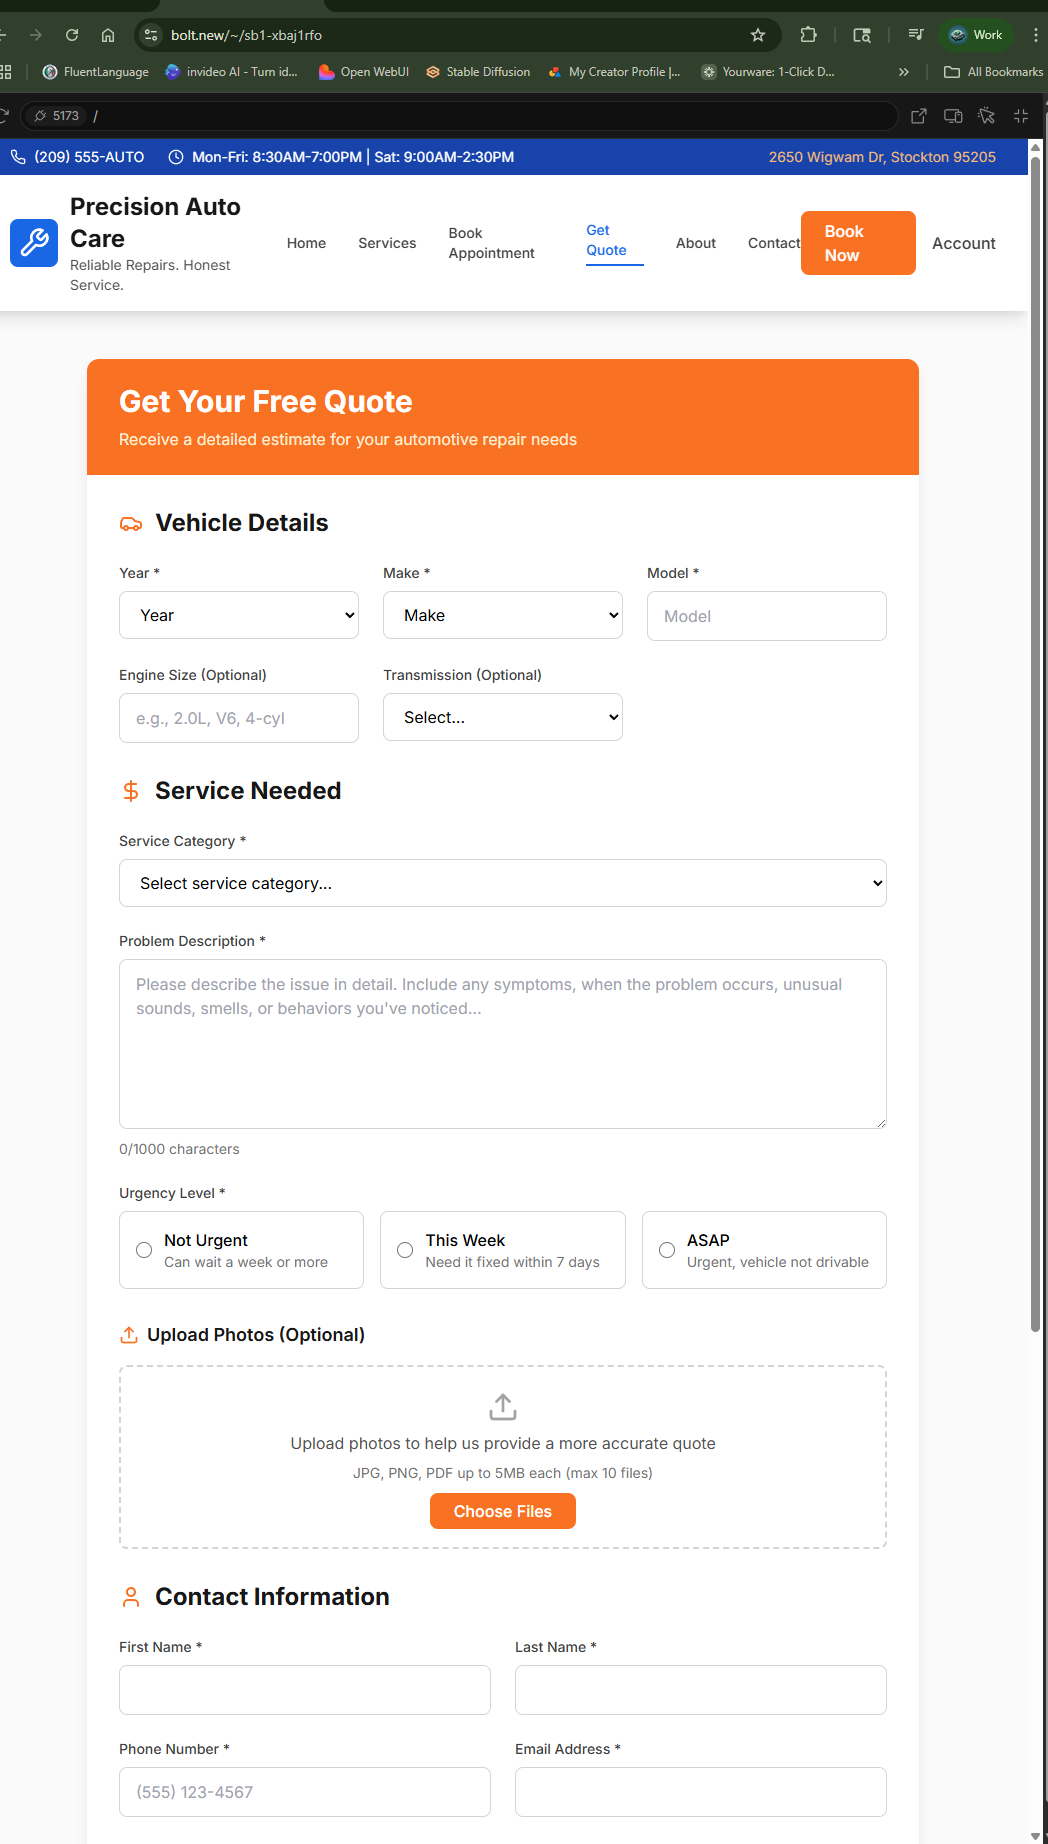Reload the browser page
The height and width of the screenshot is (1844, 1048).
[72, 35]
